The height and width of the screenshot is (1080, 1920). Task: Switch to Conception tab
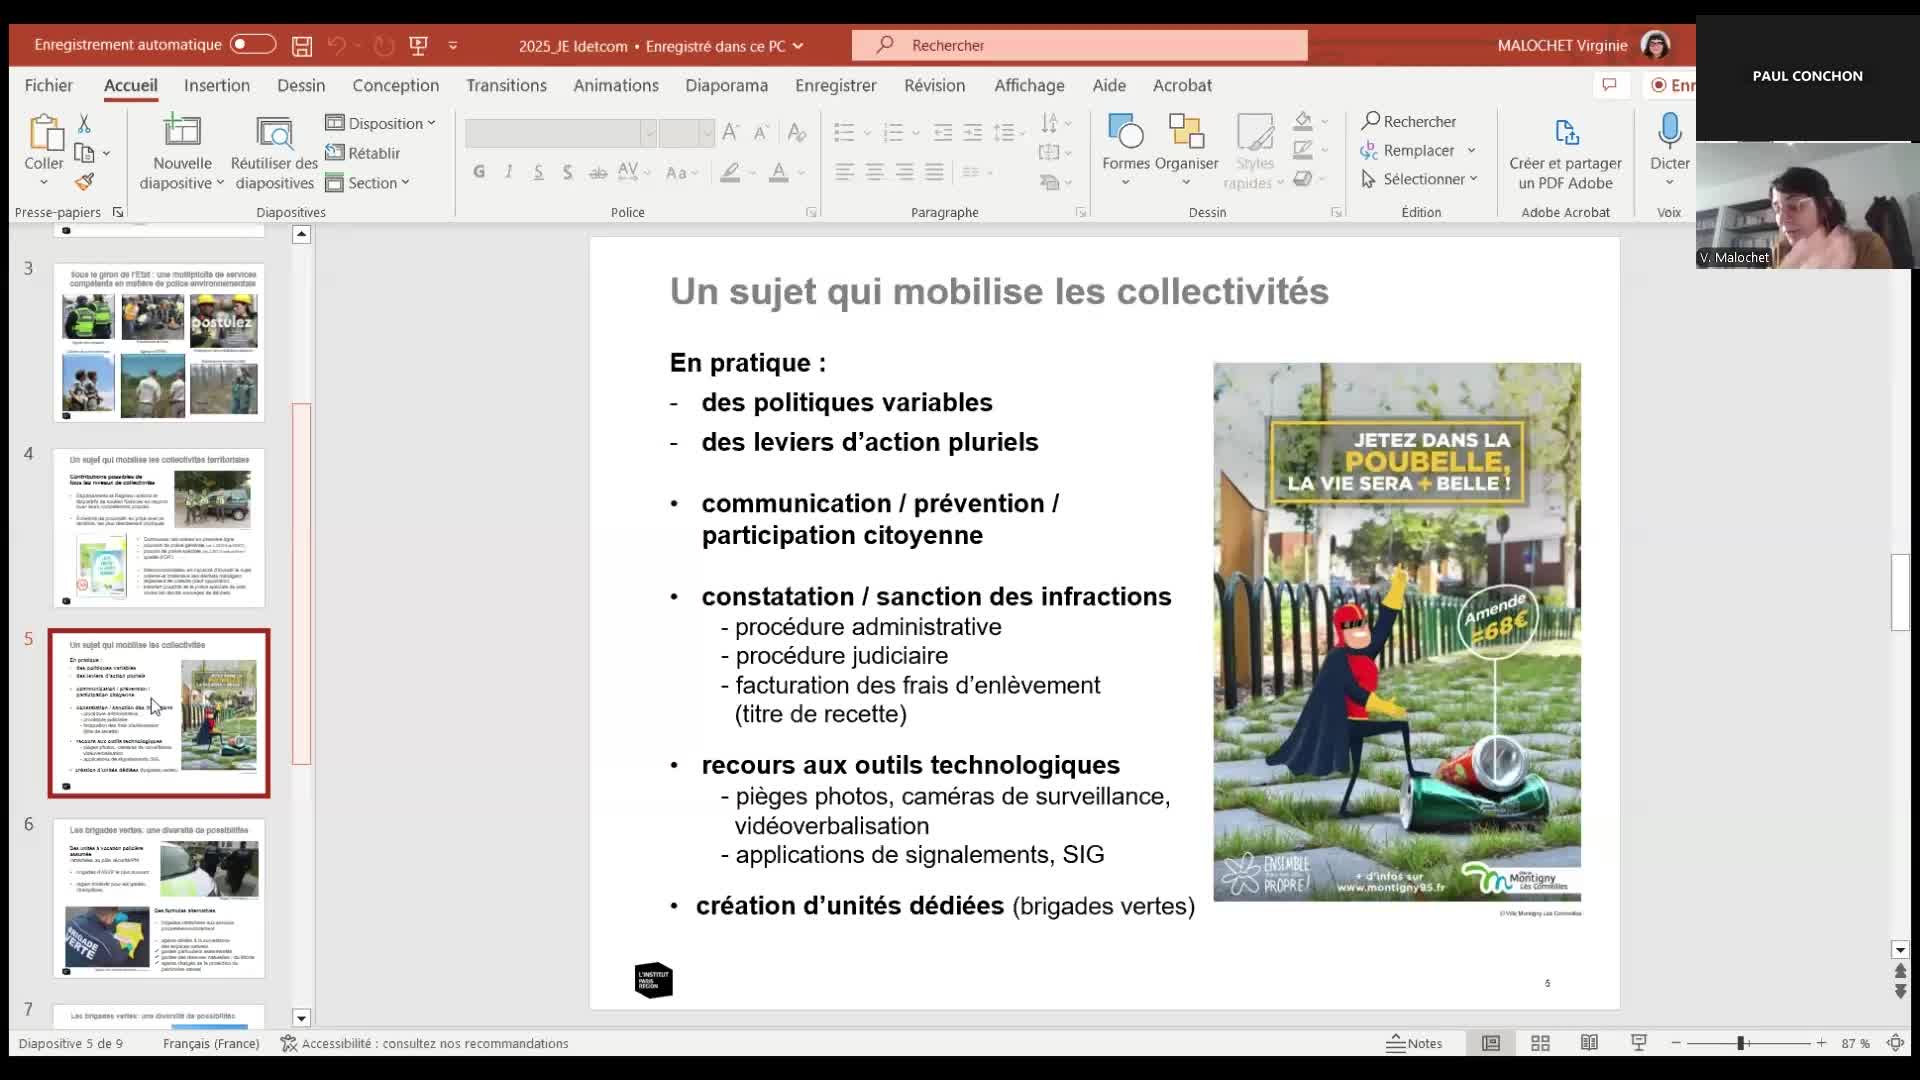[395, 85]
